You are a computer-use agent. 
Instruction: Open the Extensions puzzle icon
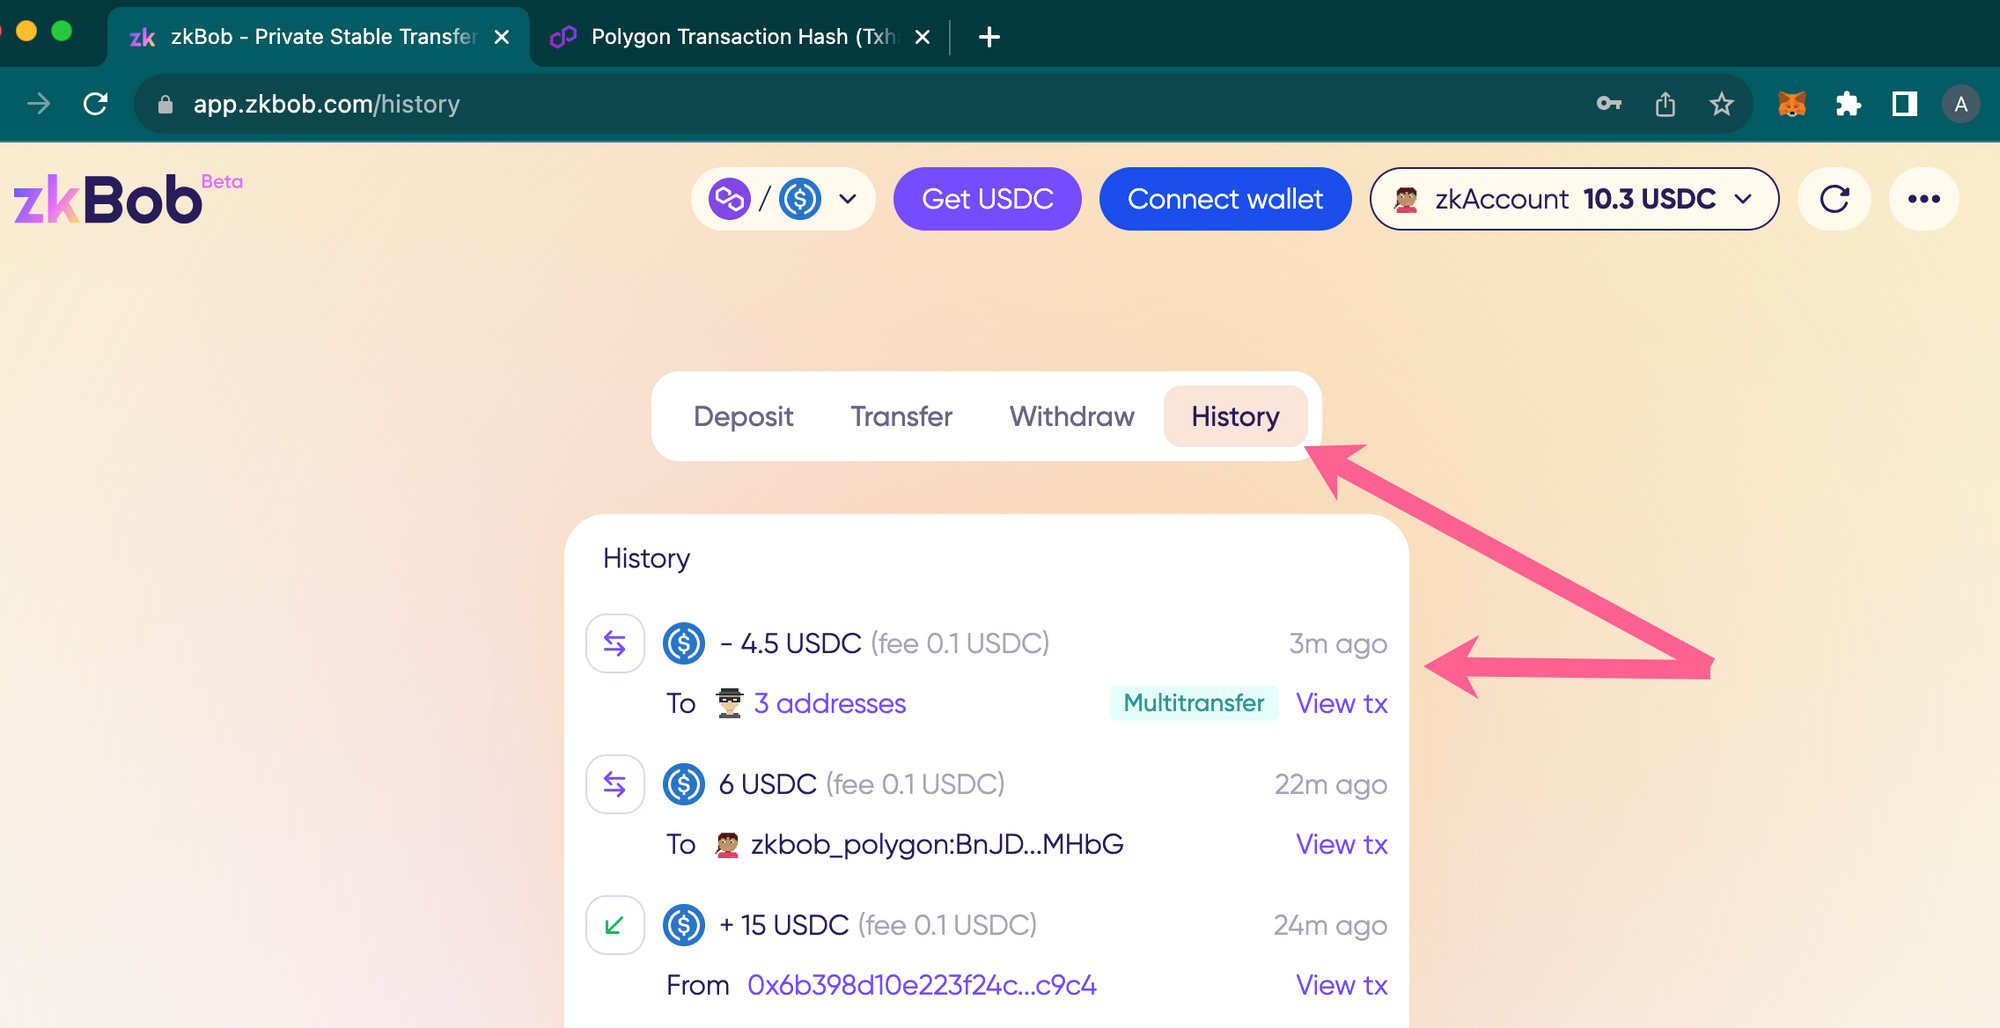coord(1848,104)
